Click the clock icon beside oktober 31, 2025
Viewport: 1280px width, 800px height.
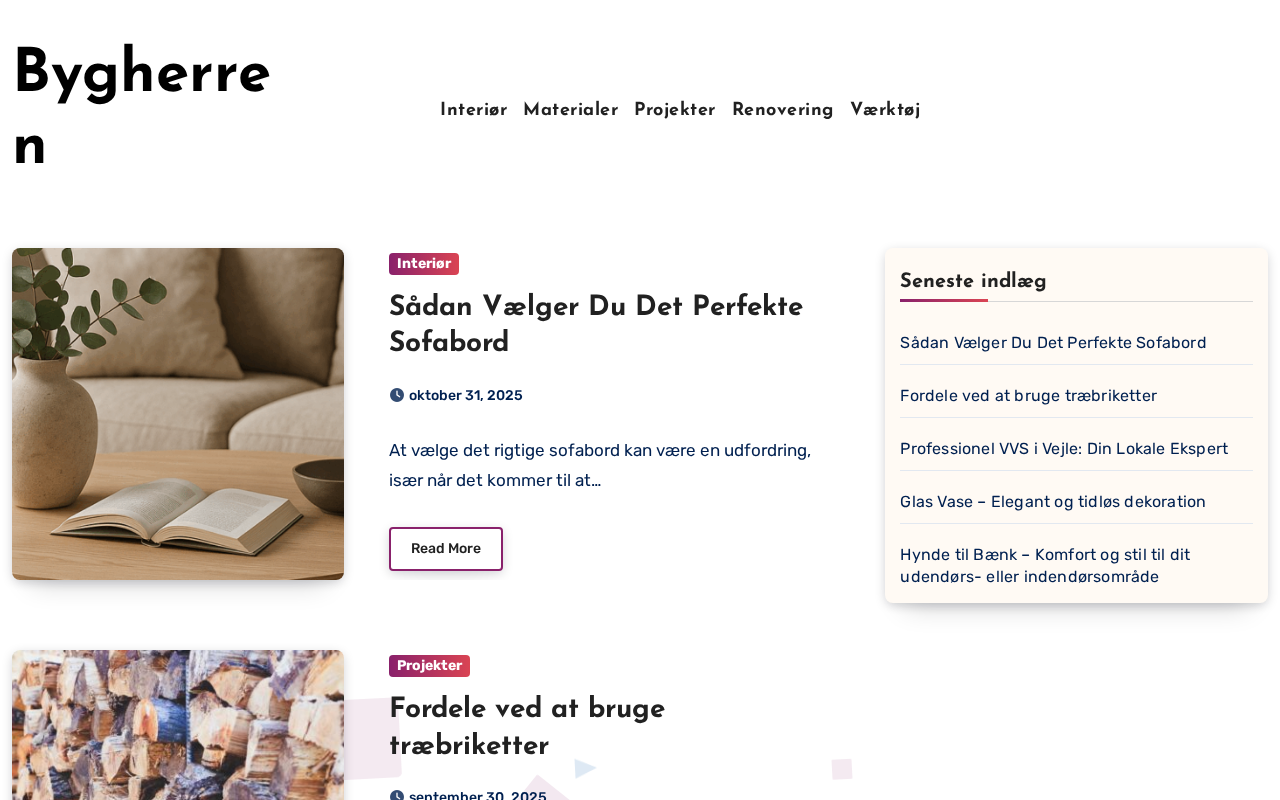coord(397,395)
